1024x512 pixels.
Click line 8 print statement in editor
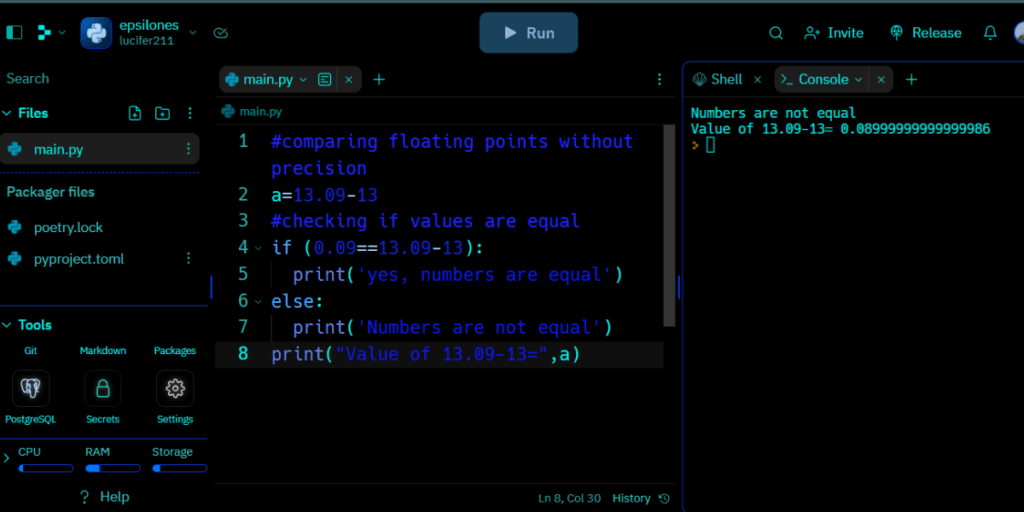pyautogui.click(x=426, y=355)
